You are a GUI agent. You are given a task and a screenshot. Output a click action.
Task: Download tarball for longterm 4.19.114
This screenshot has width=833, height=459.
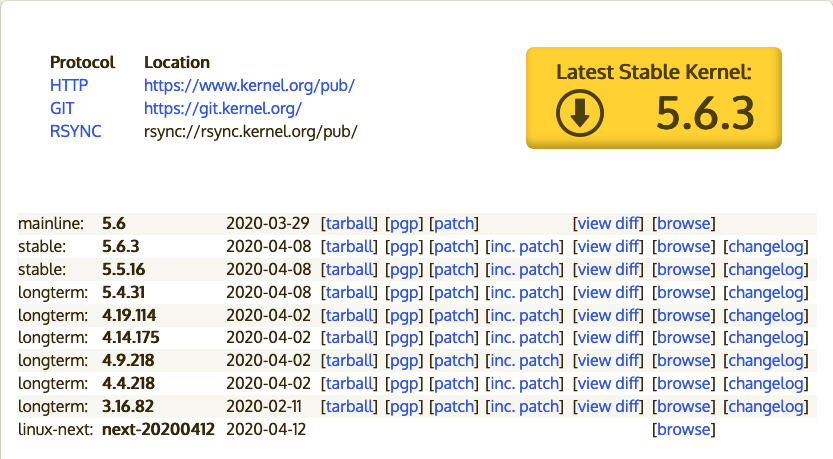[349, 315]
